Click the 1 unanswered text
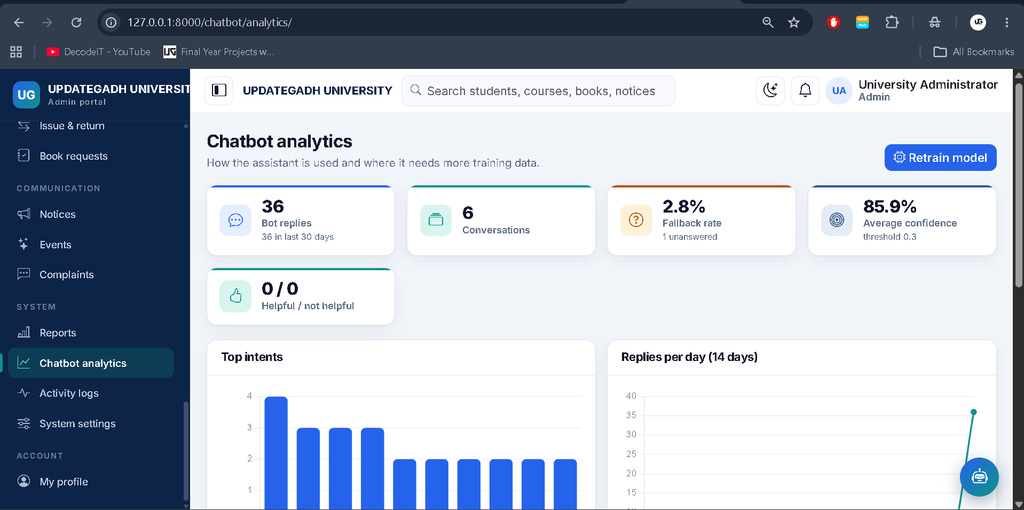 (x=690, y=237)
